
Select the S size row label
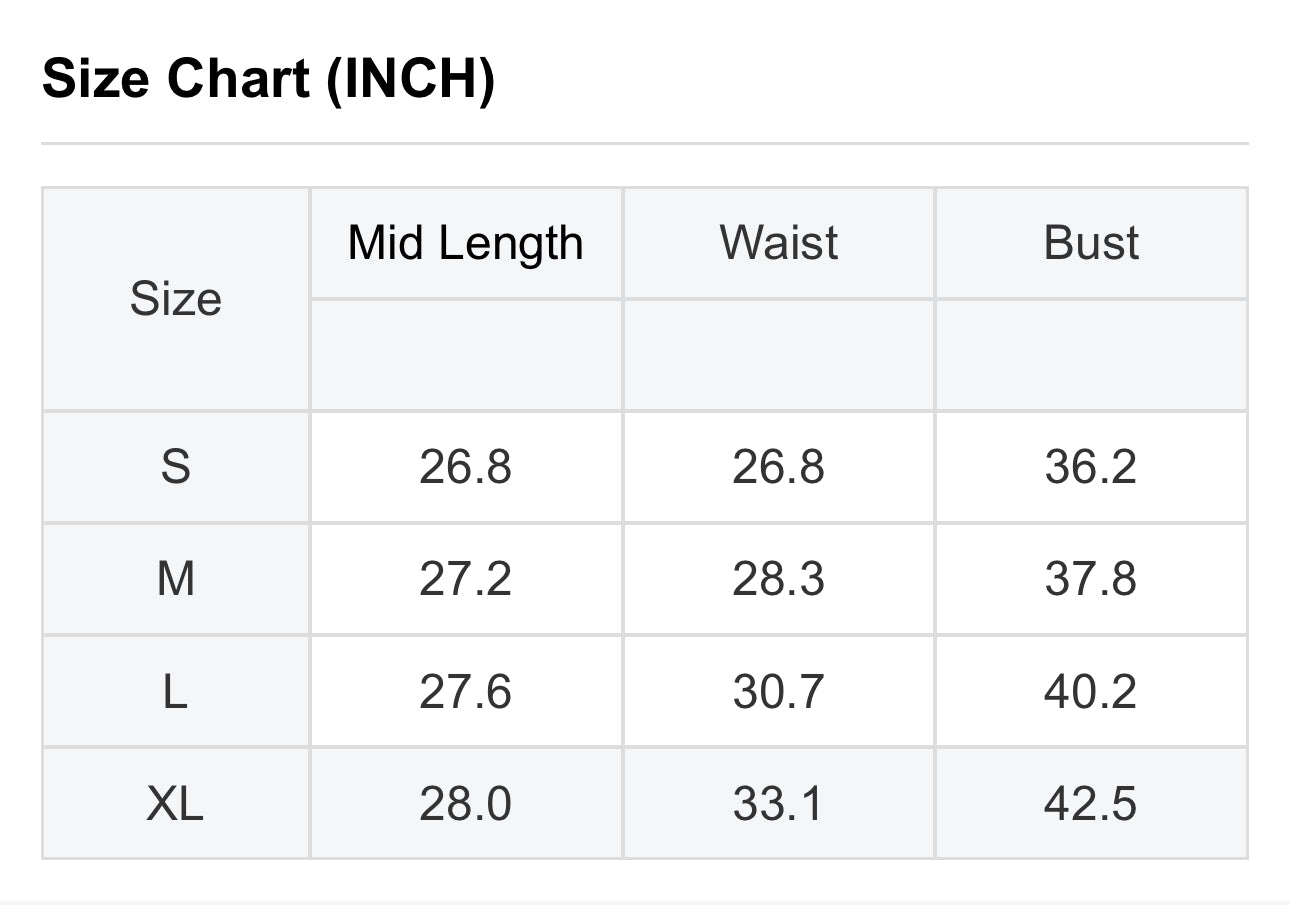pyautogui.click(x=176, y=467)
